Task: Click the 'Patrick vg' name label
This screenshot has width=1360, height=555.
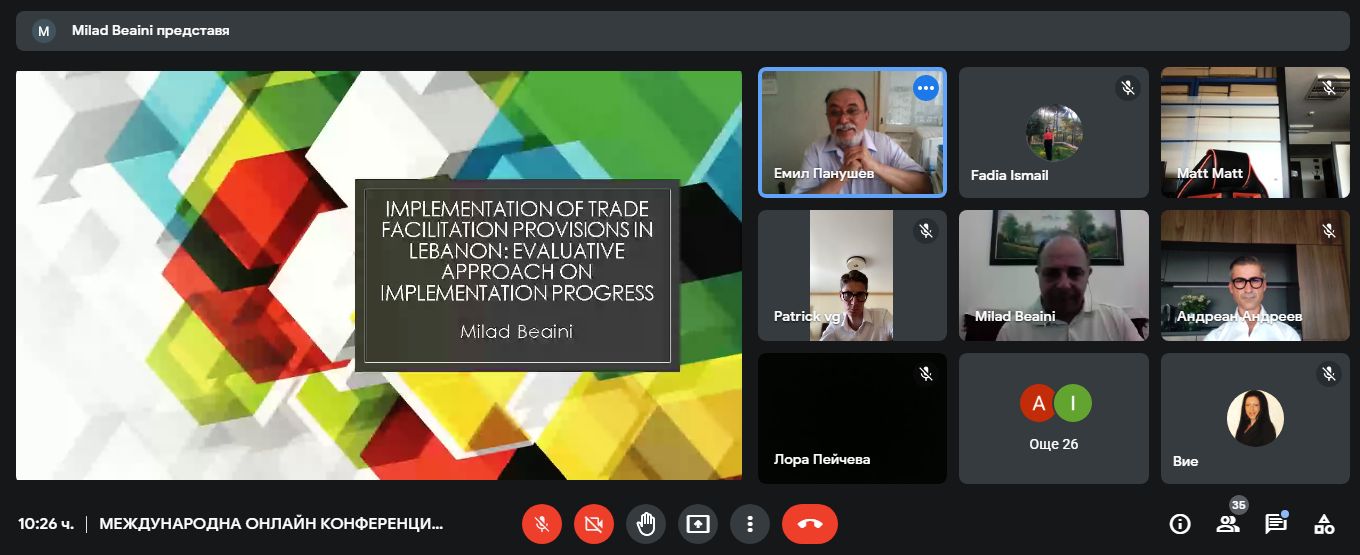Action: tap(807, 317)
